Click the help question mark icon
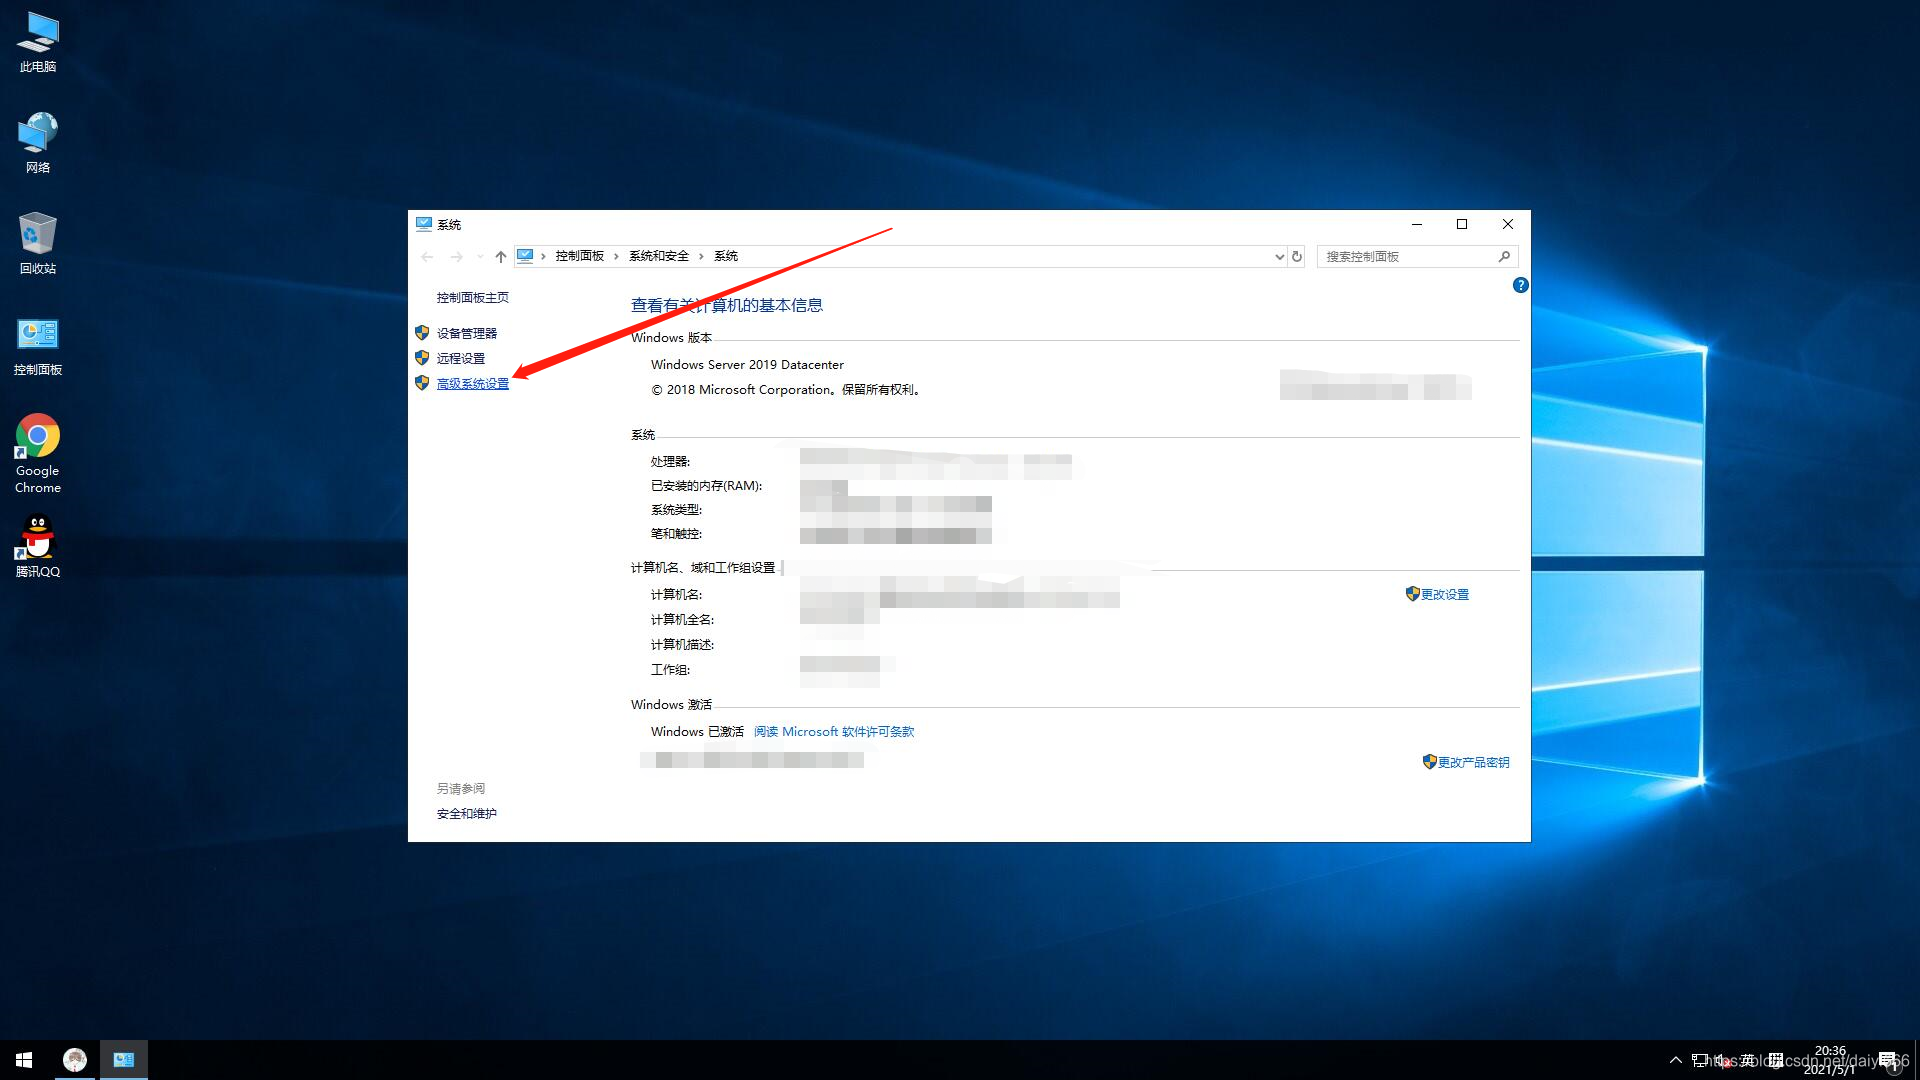Viewport: 1920px width, 1080px height. (x=1520, y=286)
